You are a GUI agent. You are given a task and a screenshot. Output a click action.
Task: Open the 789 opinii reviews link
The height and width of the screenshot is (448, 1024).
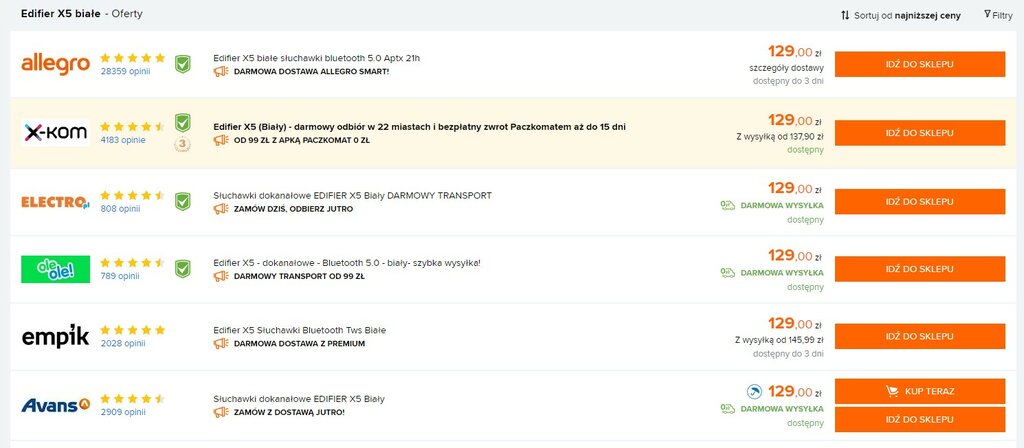tap(120, 276)
